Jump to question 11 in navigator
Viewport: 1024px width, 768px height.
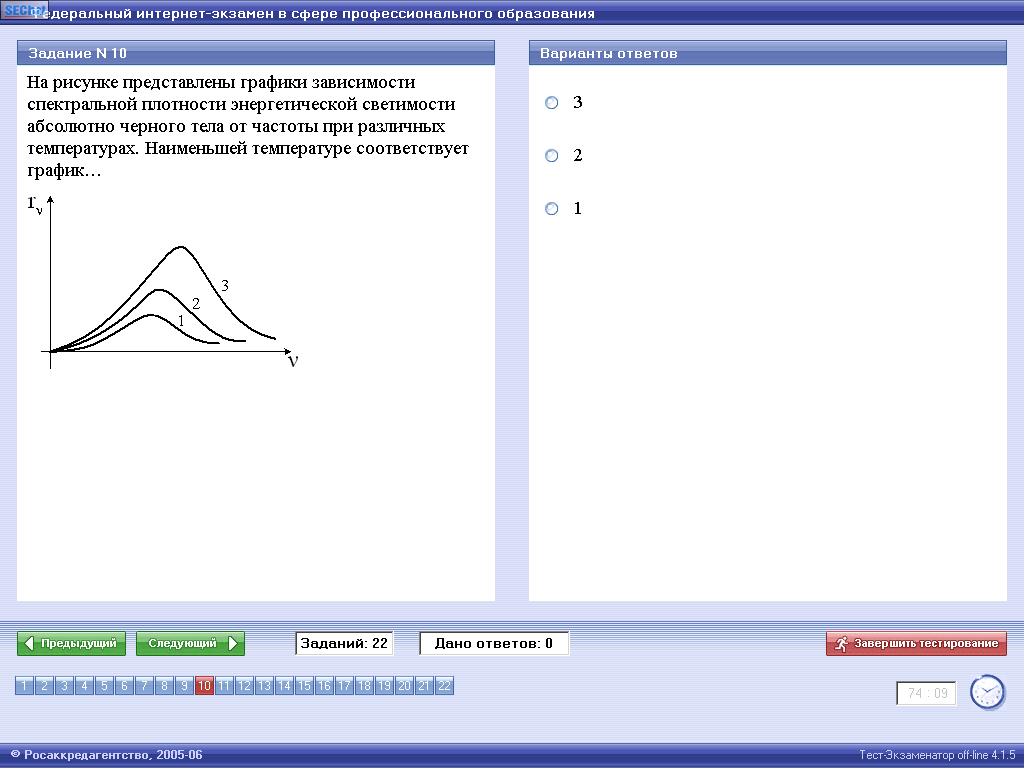(x=224, y=686)
